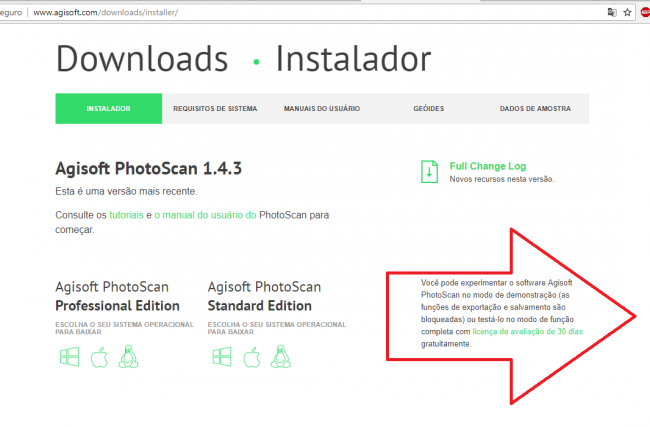Click the browser address bar URL
The image size is (650, 427).
pyautogui.click(x=106, y=12)
